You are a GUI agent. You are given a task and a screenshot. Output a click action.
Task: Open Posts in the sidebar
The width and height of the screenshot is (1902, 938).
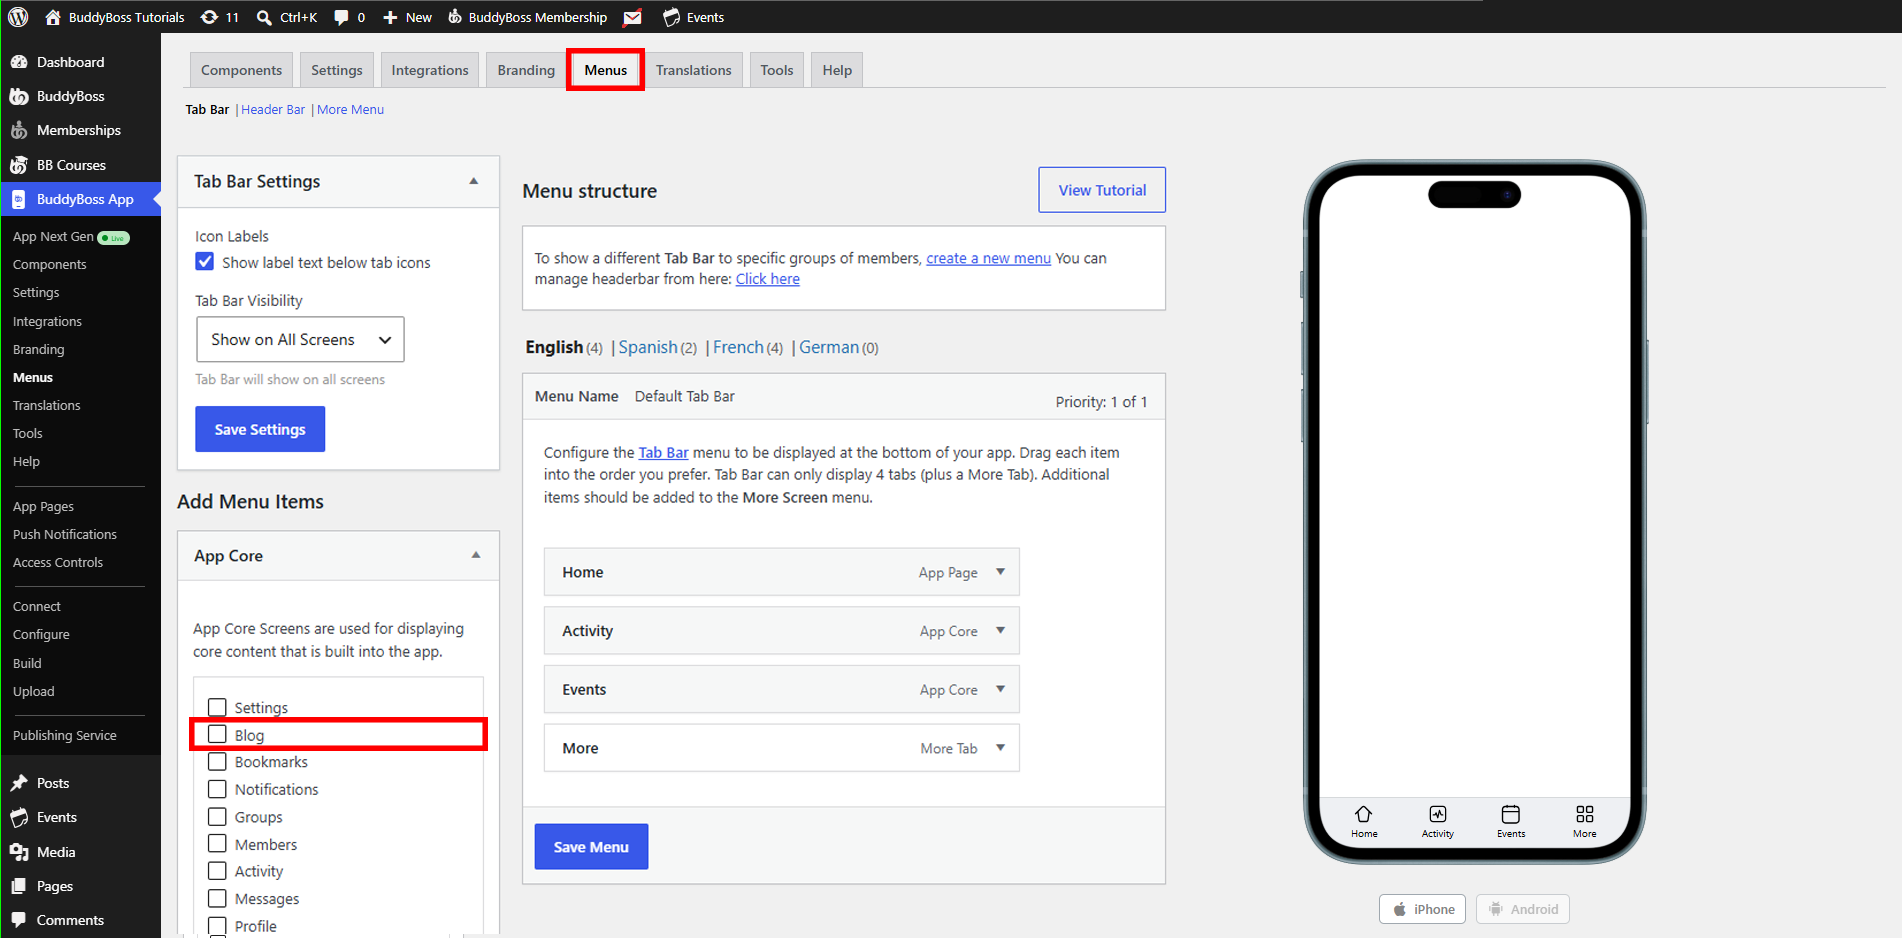pos(53,783)
